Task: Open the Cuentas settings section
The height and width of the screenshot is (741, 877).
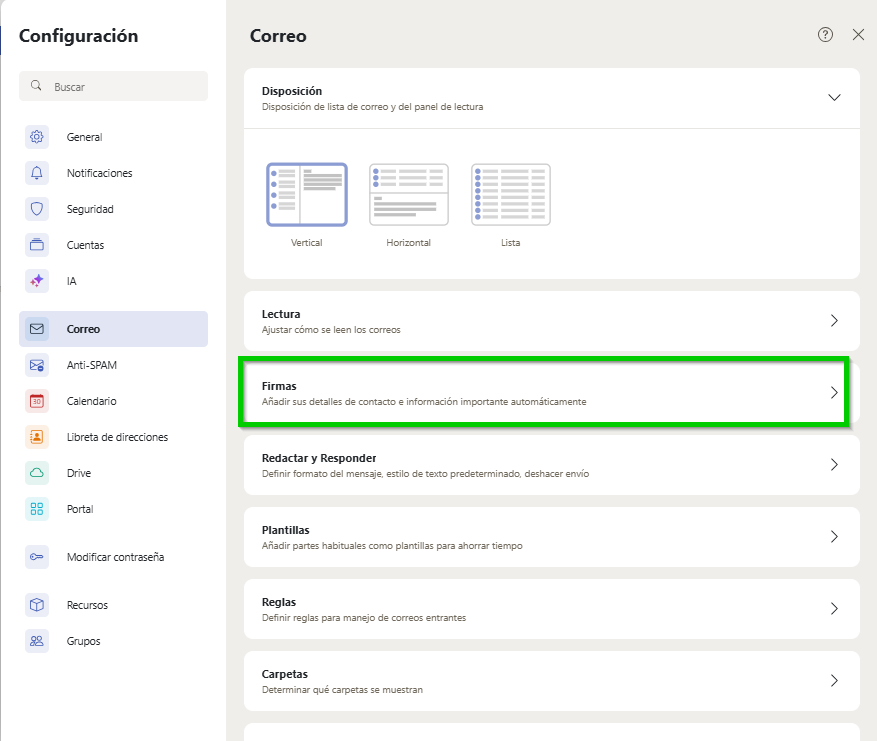Action: pyautogui.click(x=85, y=245)
